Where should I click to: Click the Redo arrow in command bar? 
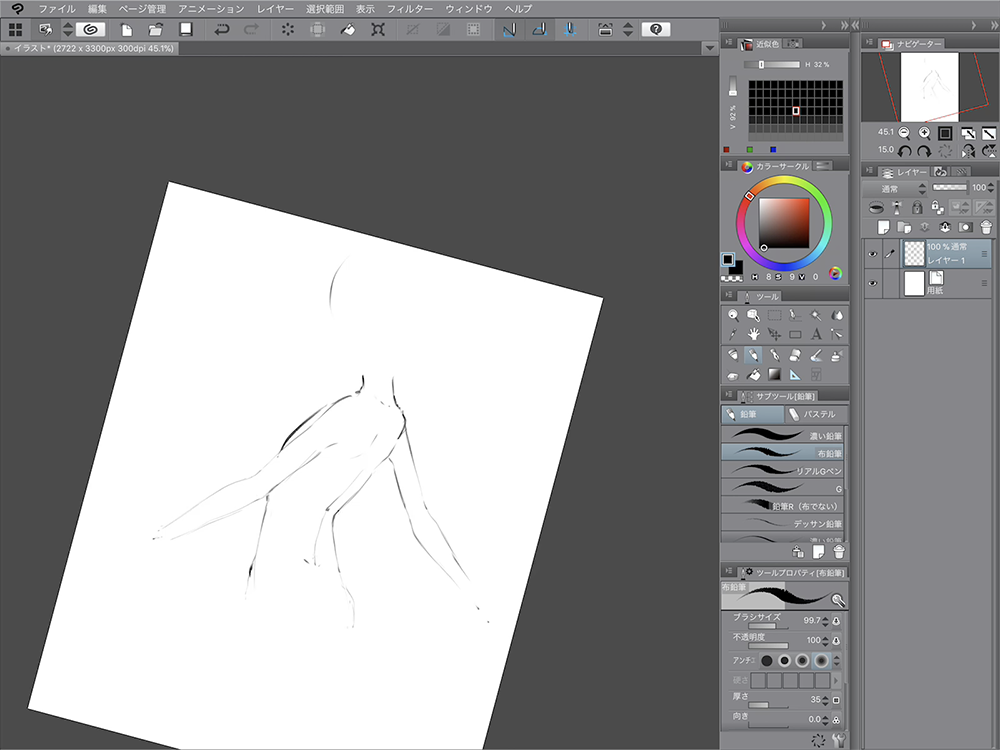(252, 29)
